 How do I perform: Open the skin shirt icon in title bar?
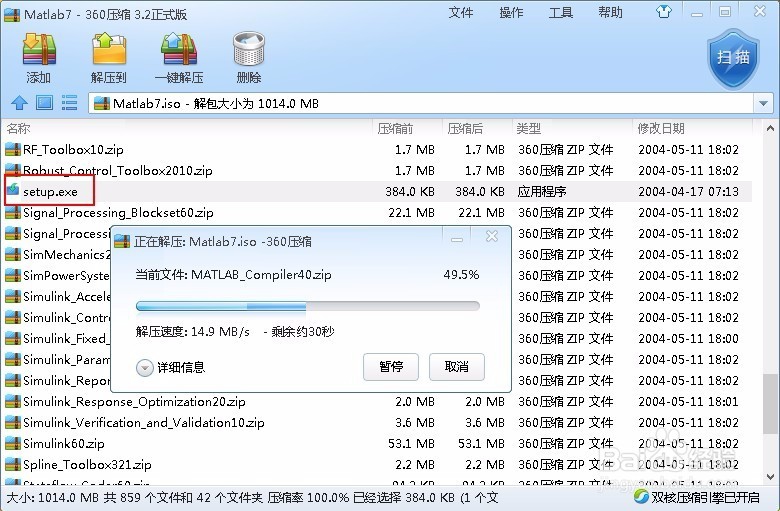[x=664, y=12]
